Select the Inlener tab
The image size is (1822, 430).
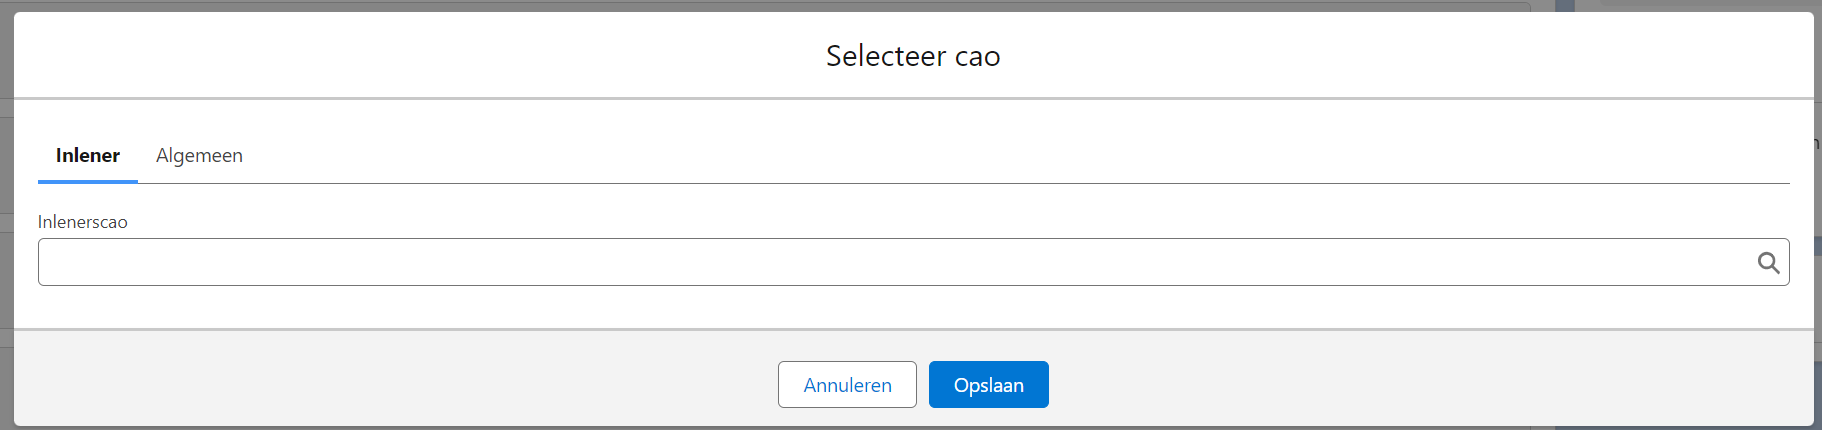click(x=88, y=156)
